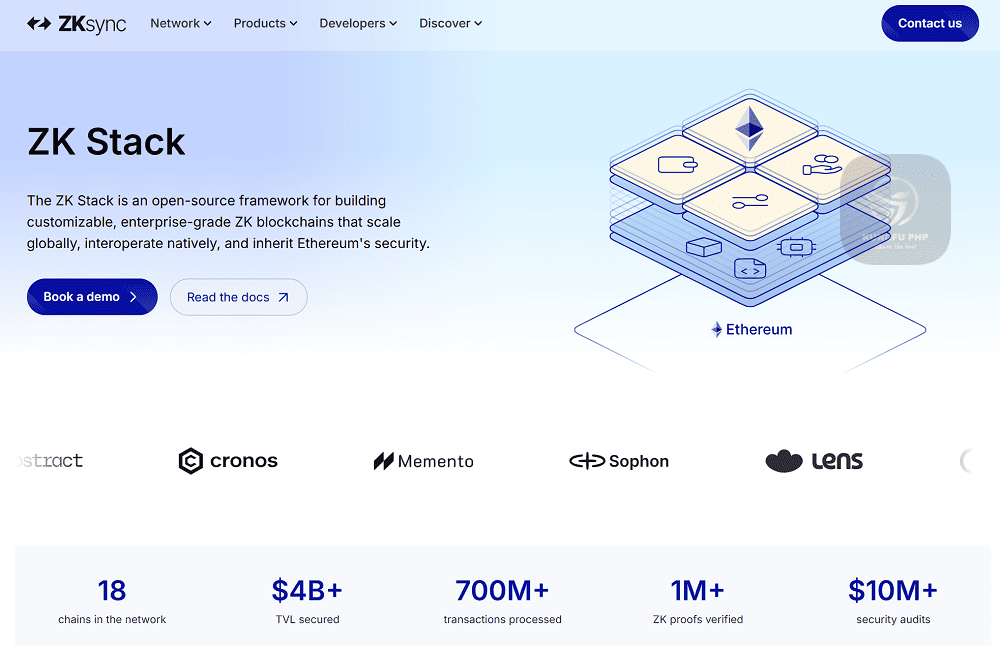Click the ZK Stack heading
1000x646 pixels.
tap(106, 142)
